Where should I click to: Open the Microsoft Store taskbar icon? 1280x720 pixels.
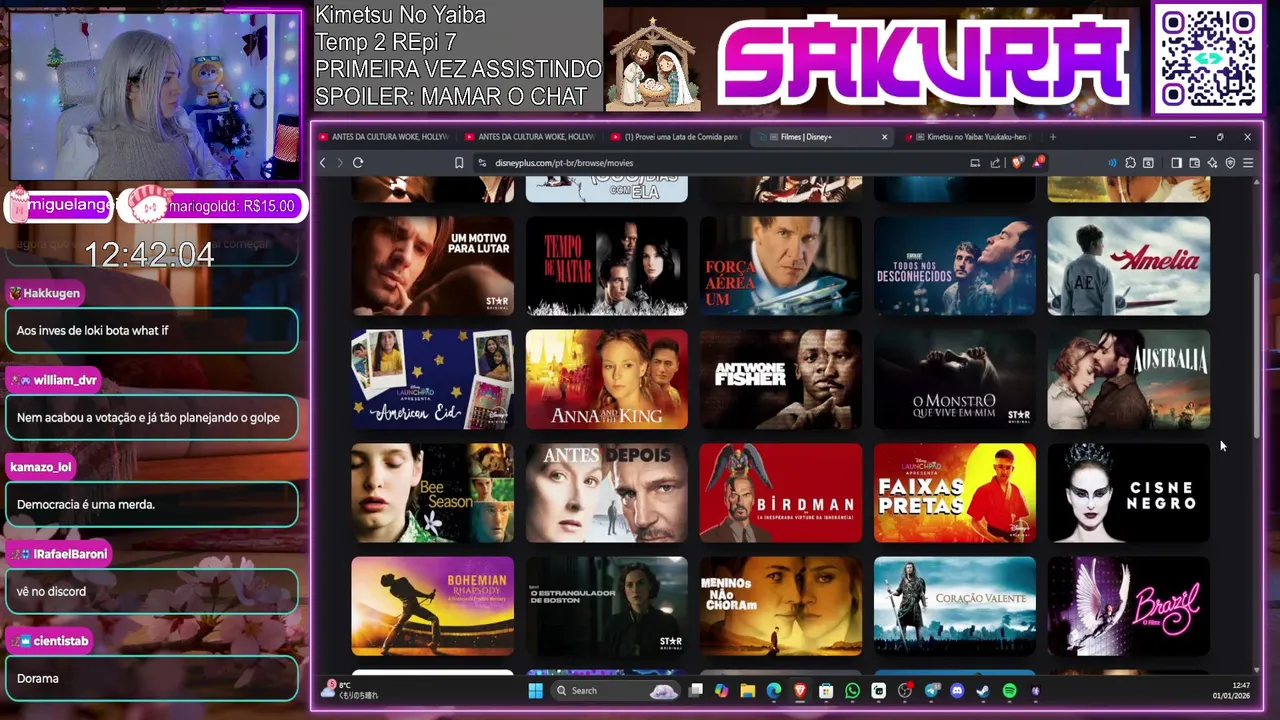pos(826,691)
